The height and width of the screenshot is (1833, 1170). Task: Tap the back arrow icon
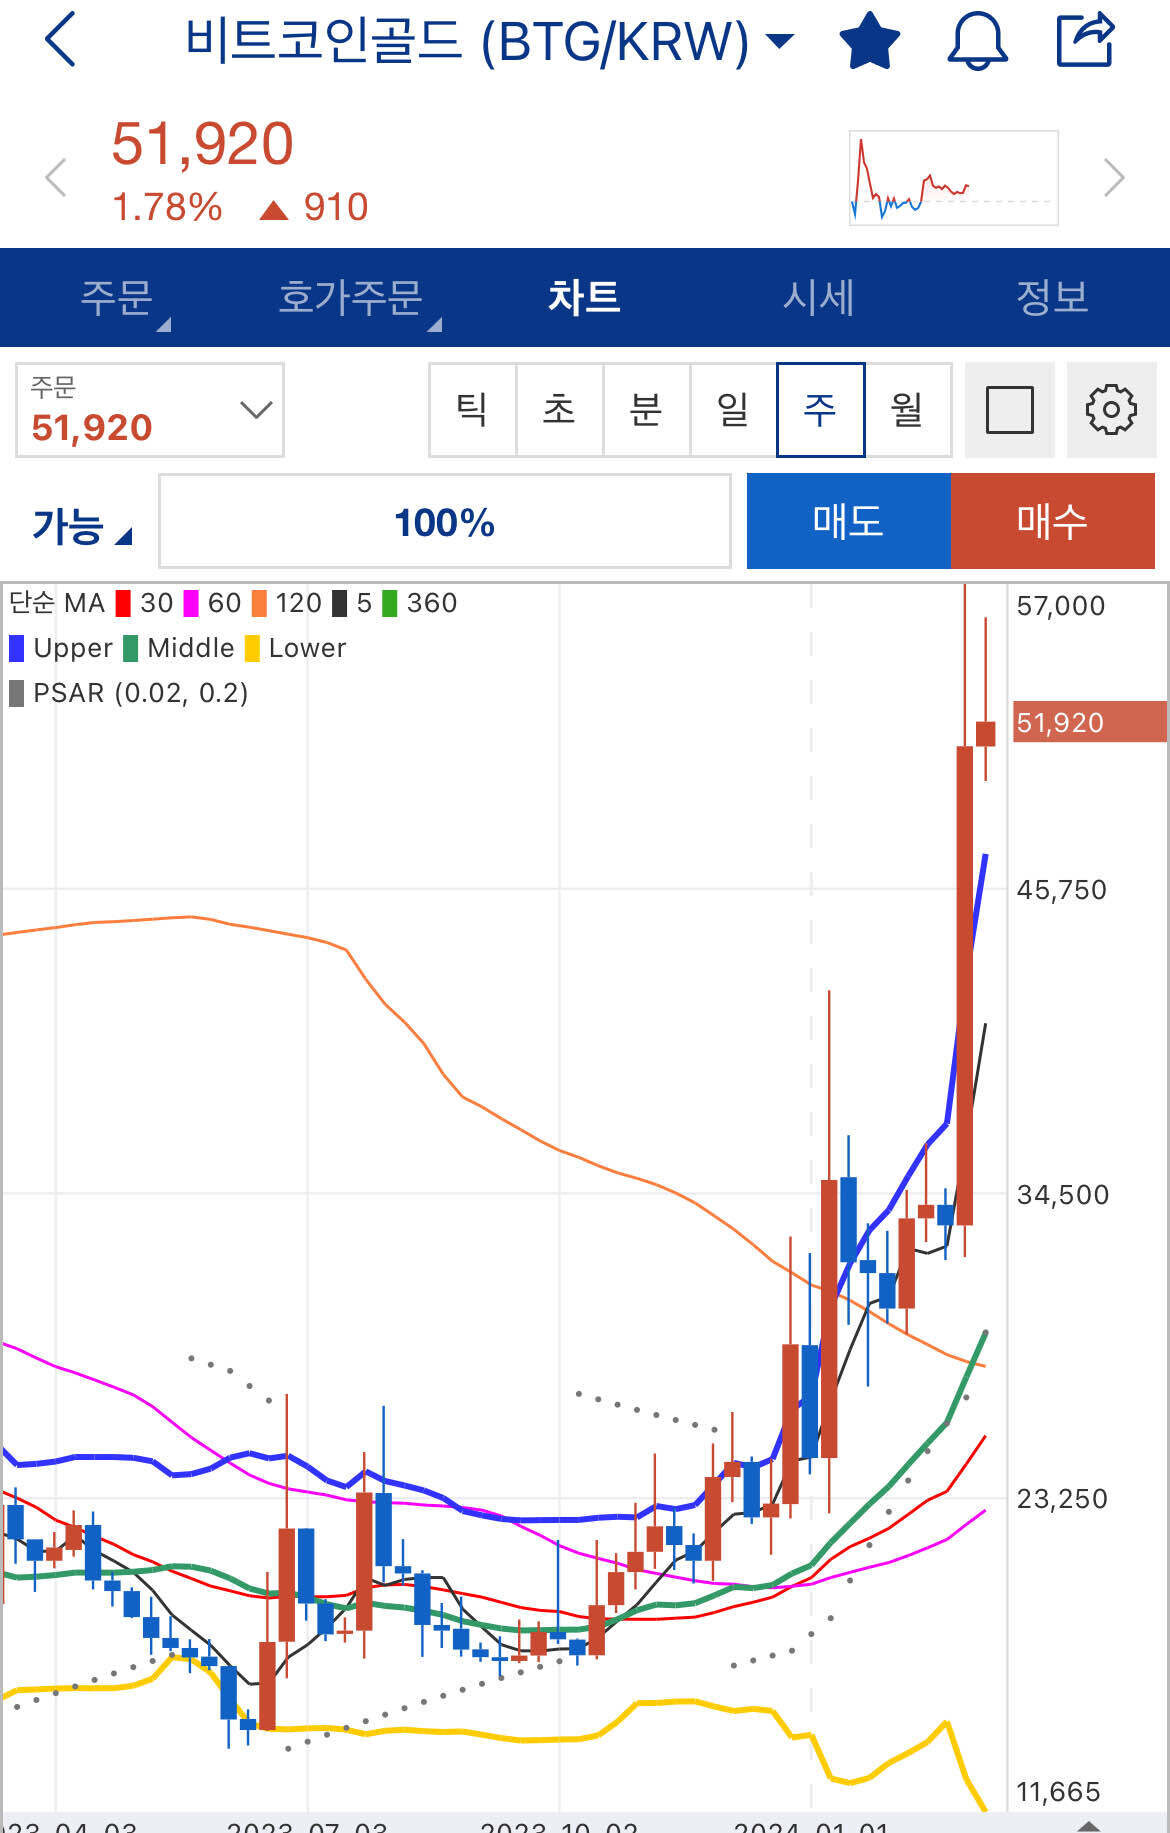[x=61, y=40]
